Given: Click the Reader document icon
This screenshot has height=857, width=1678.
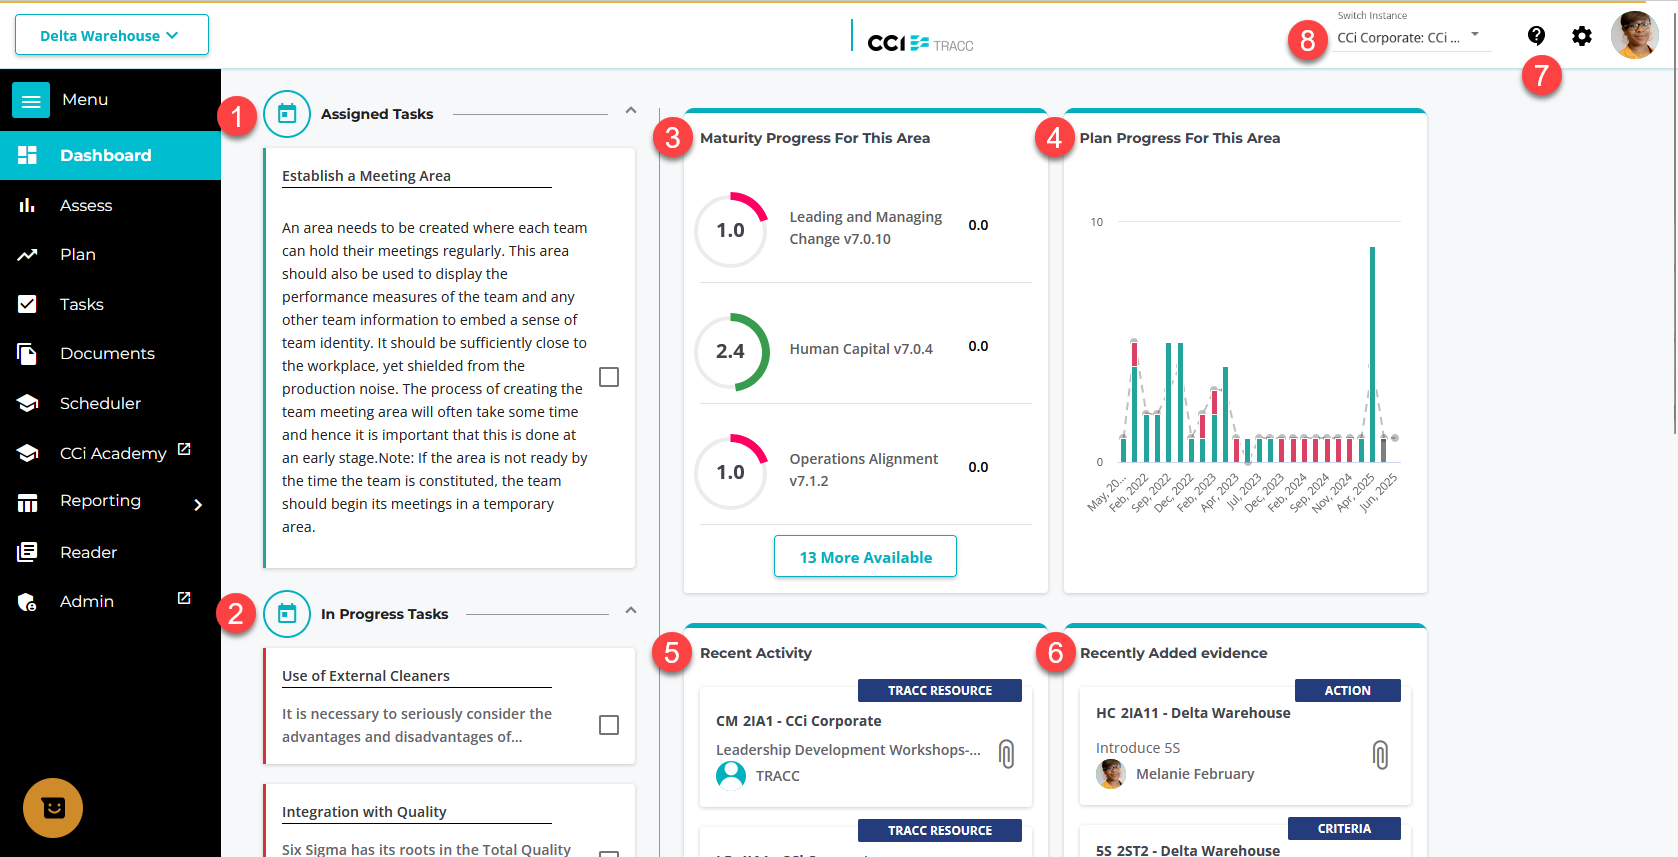Looking at the screenshot, I should 27,552.
